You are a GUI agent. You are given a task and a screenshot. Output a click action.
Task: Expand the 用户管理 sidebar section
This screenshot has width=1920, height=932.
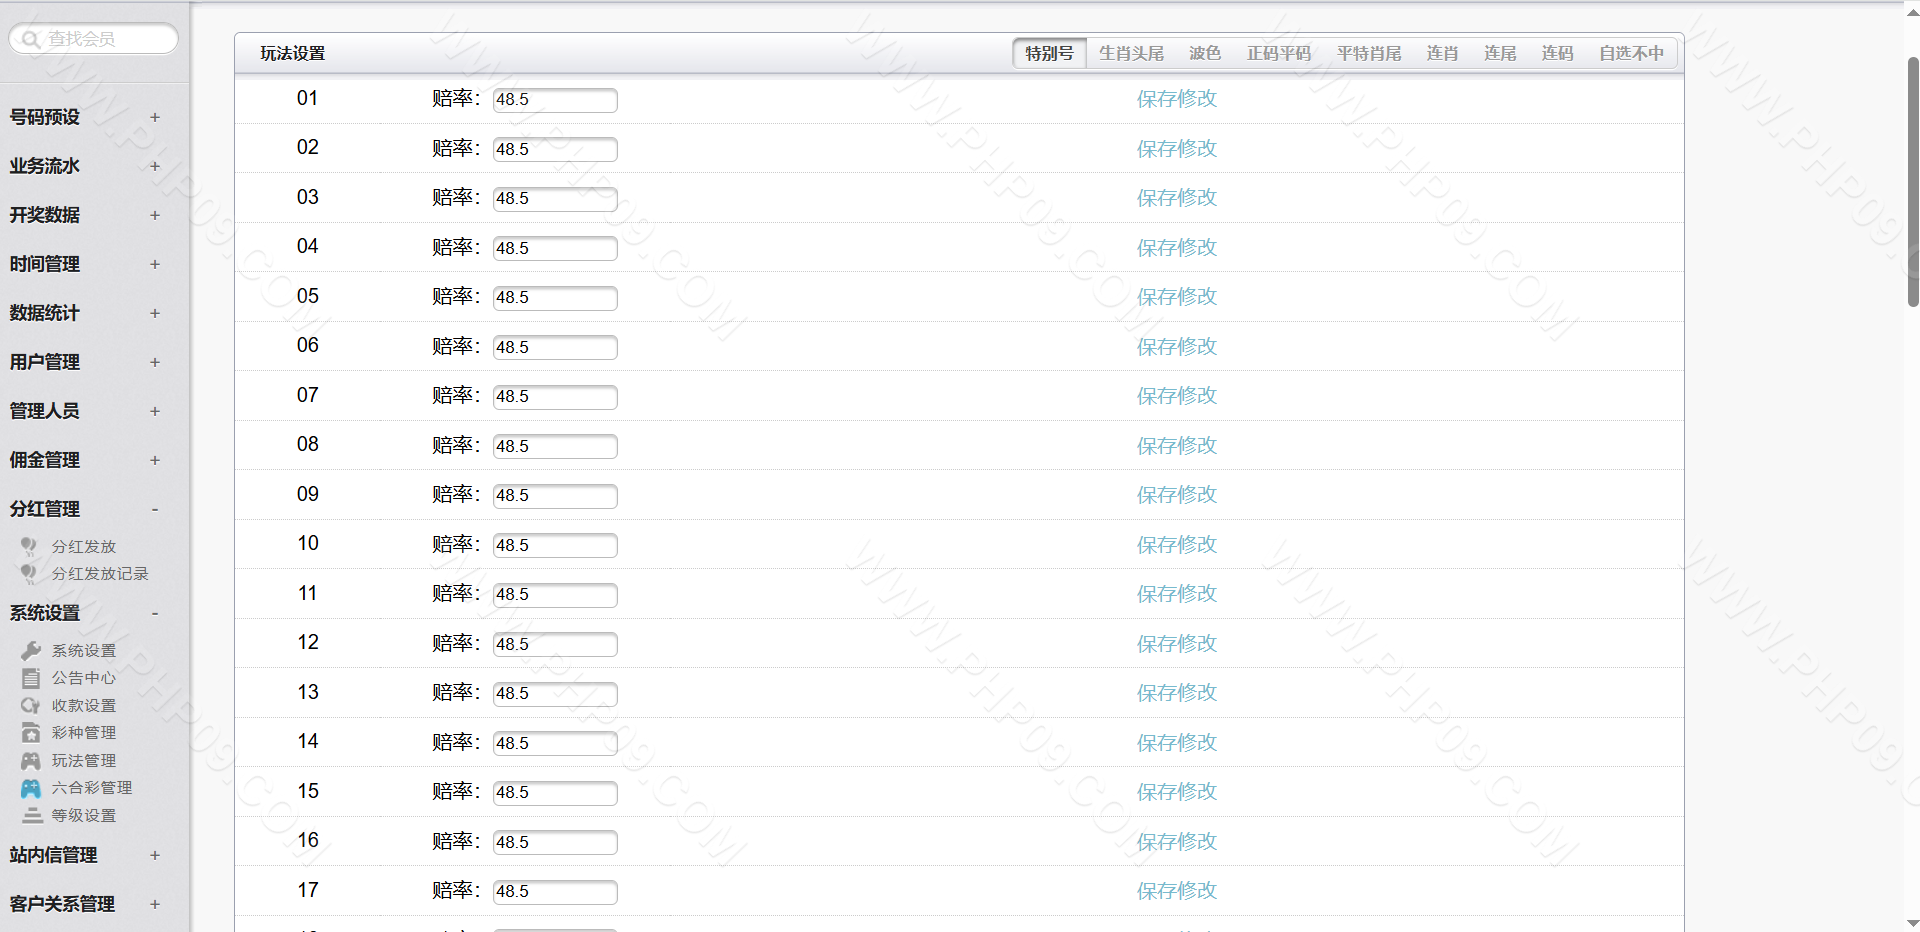pyautogui.click(x=154, y=362)
